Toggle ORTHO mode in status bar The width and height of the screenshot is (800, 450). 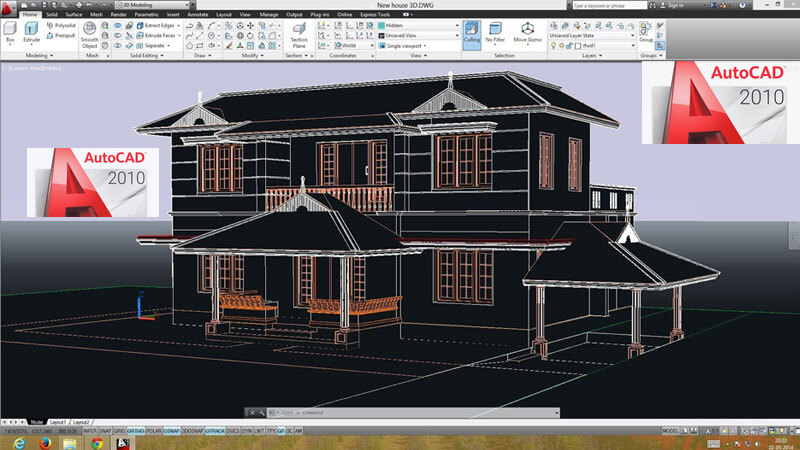(136, 431)
